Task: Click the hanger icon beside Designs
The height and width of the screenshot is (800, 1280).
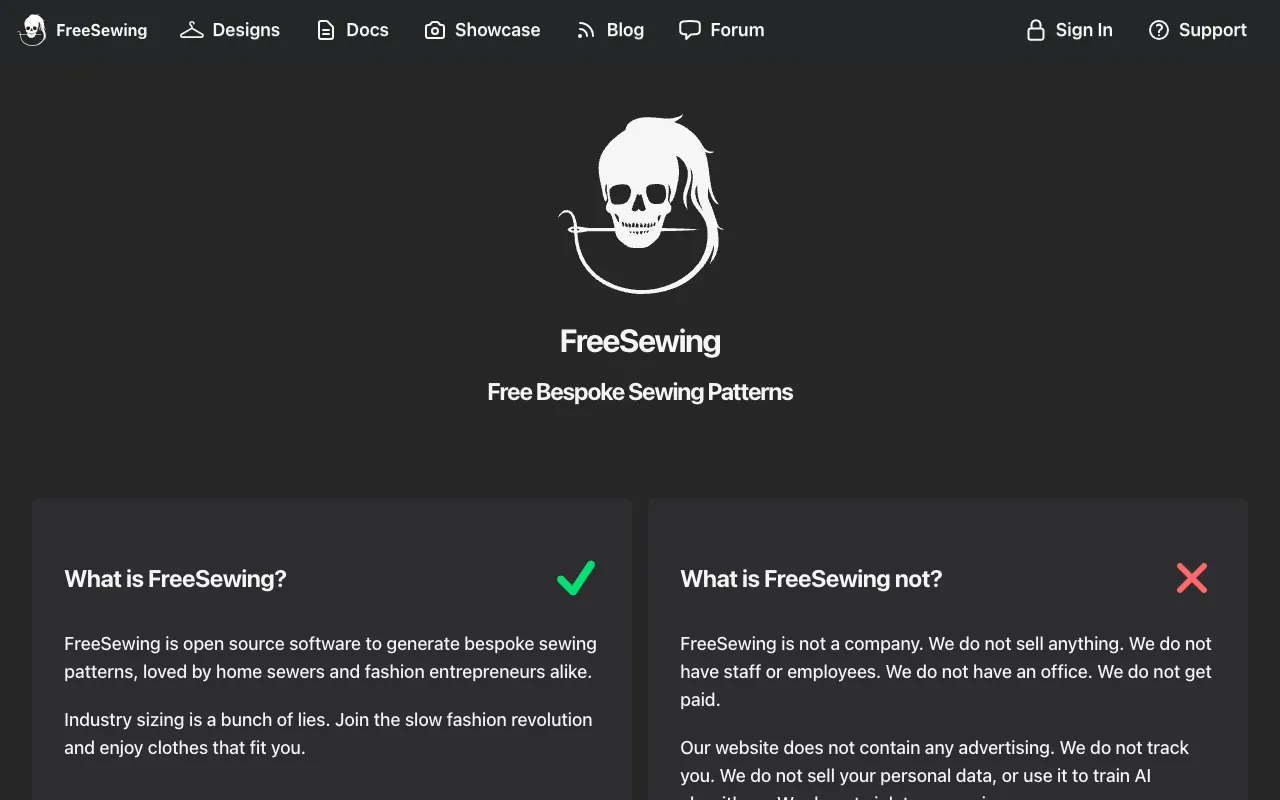Action: click(x=192, y=30)
